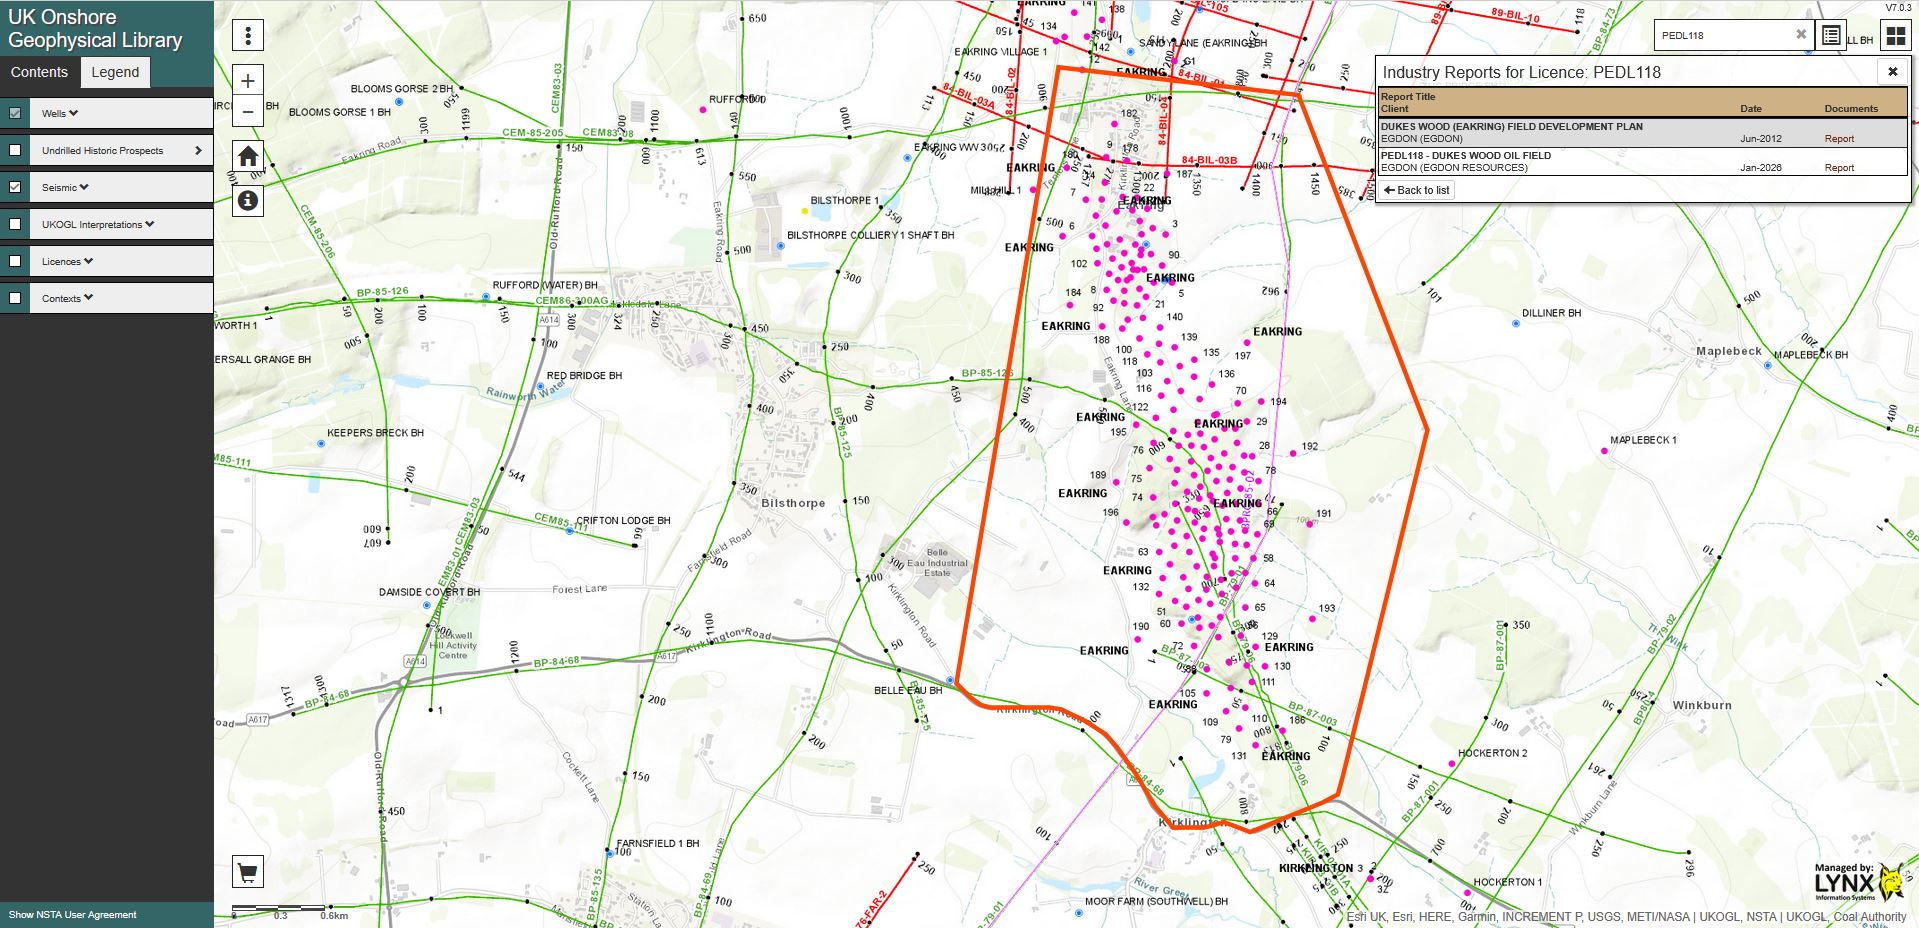Disable the Seismic layer checkbox
The image size is (1919, 928).
coord(15,188)
